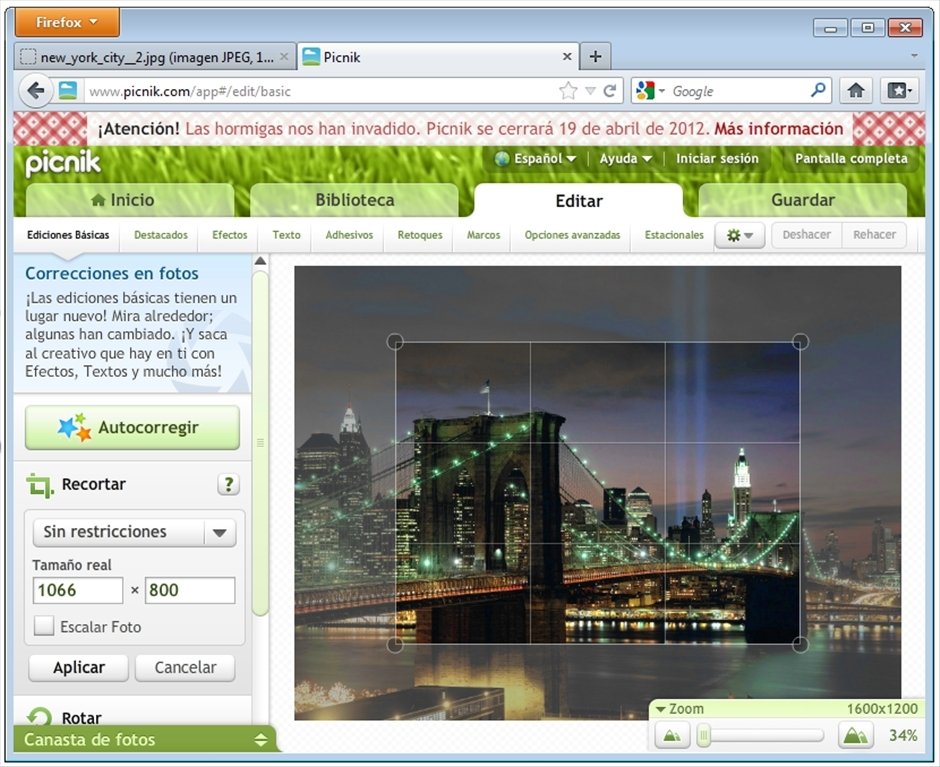Open a new tab with plus button
The width and height of the screenshot is (940, 767).
click(595, 56)
